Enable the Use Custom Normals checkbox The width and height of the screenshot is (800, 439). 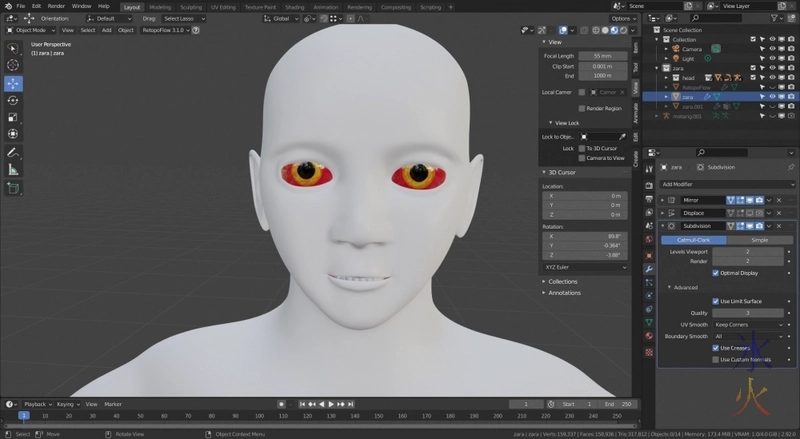point(716,360)
